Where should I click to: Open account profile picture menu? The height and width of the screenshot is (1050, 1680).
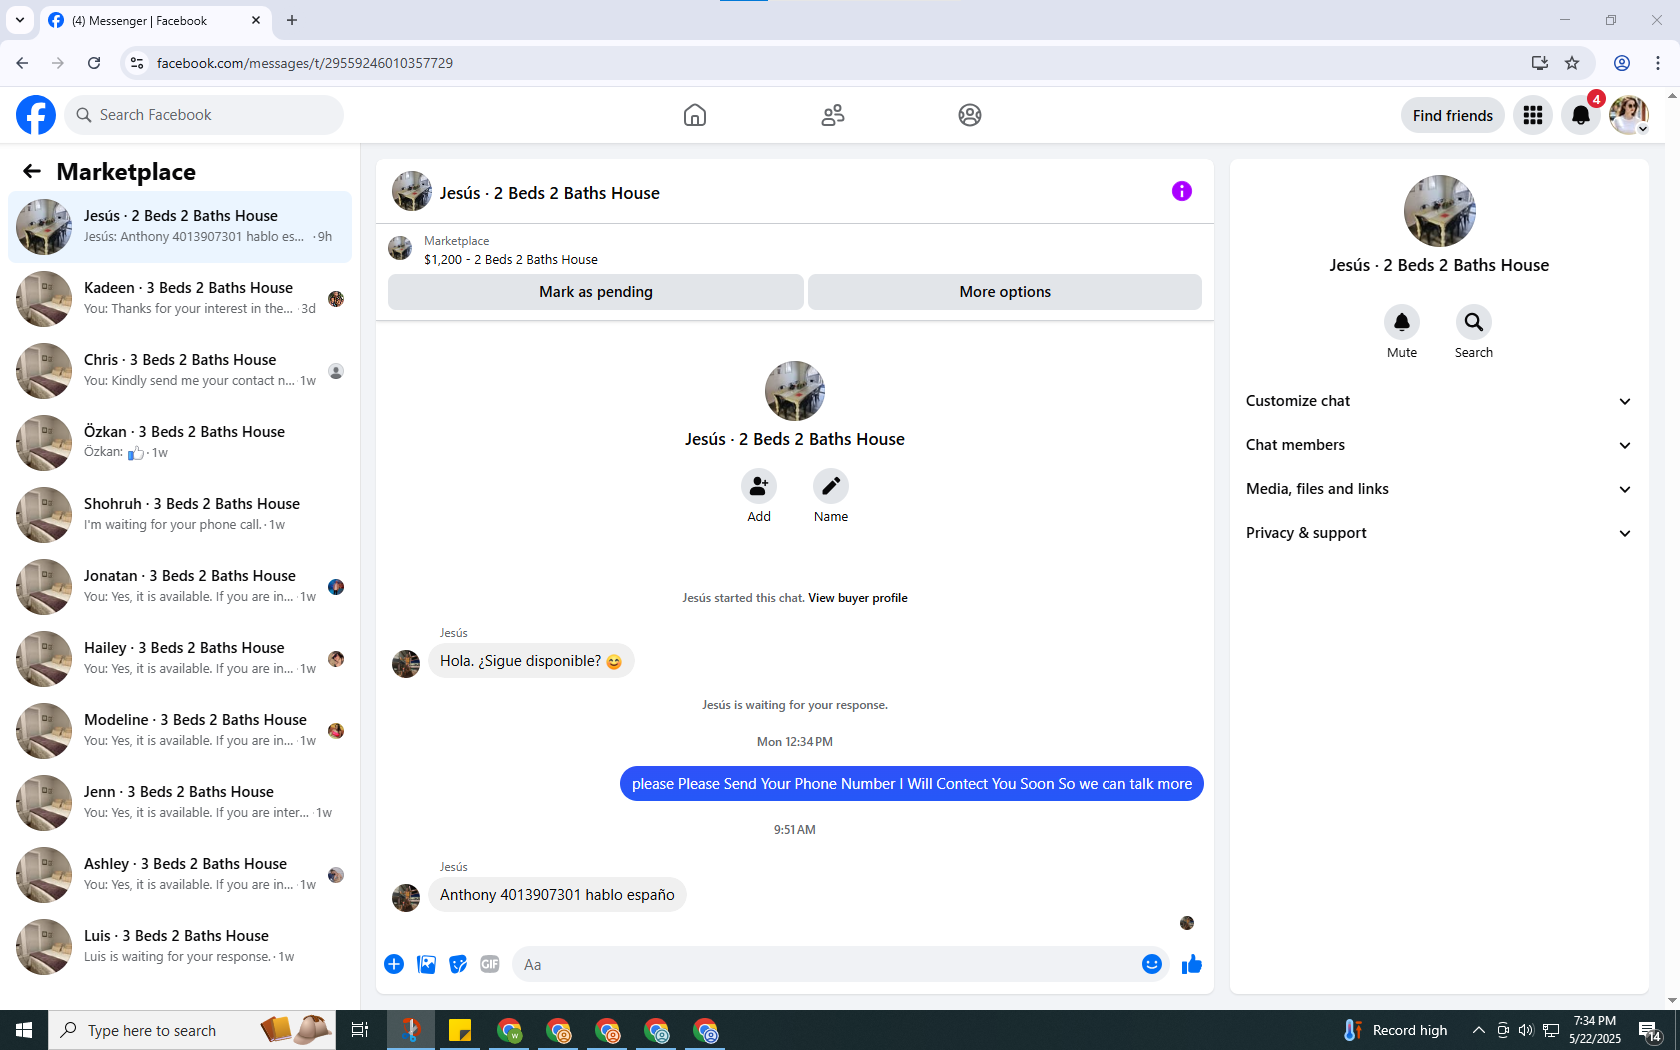coord(1629,115)
